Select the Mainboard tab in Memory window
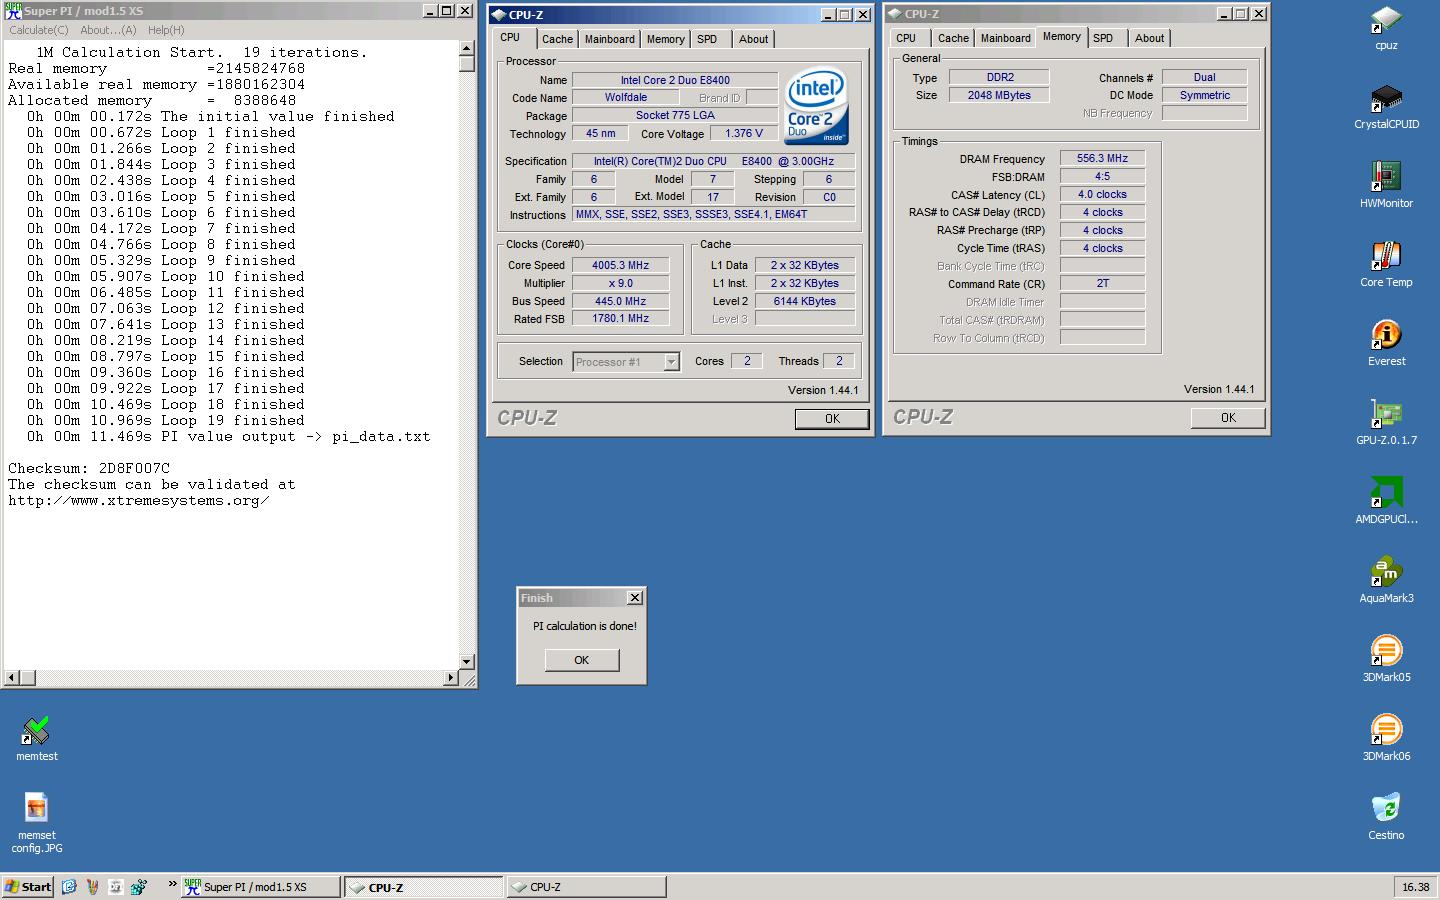 point(1006,38)
